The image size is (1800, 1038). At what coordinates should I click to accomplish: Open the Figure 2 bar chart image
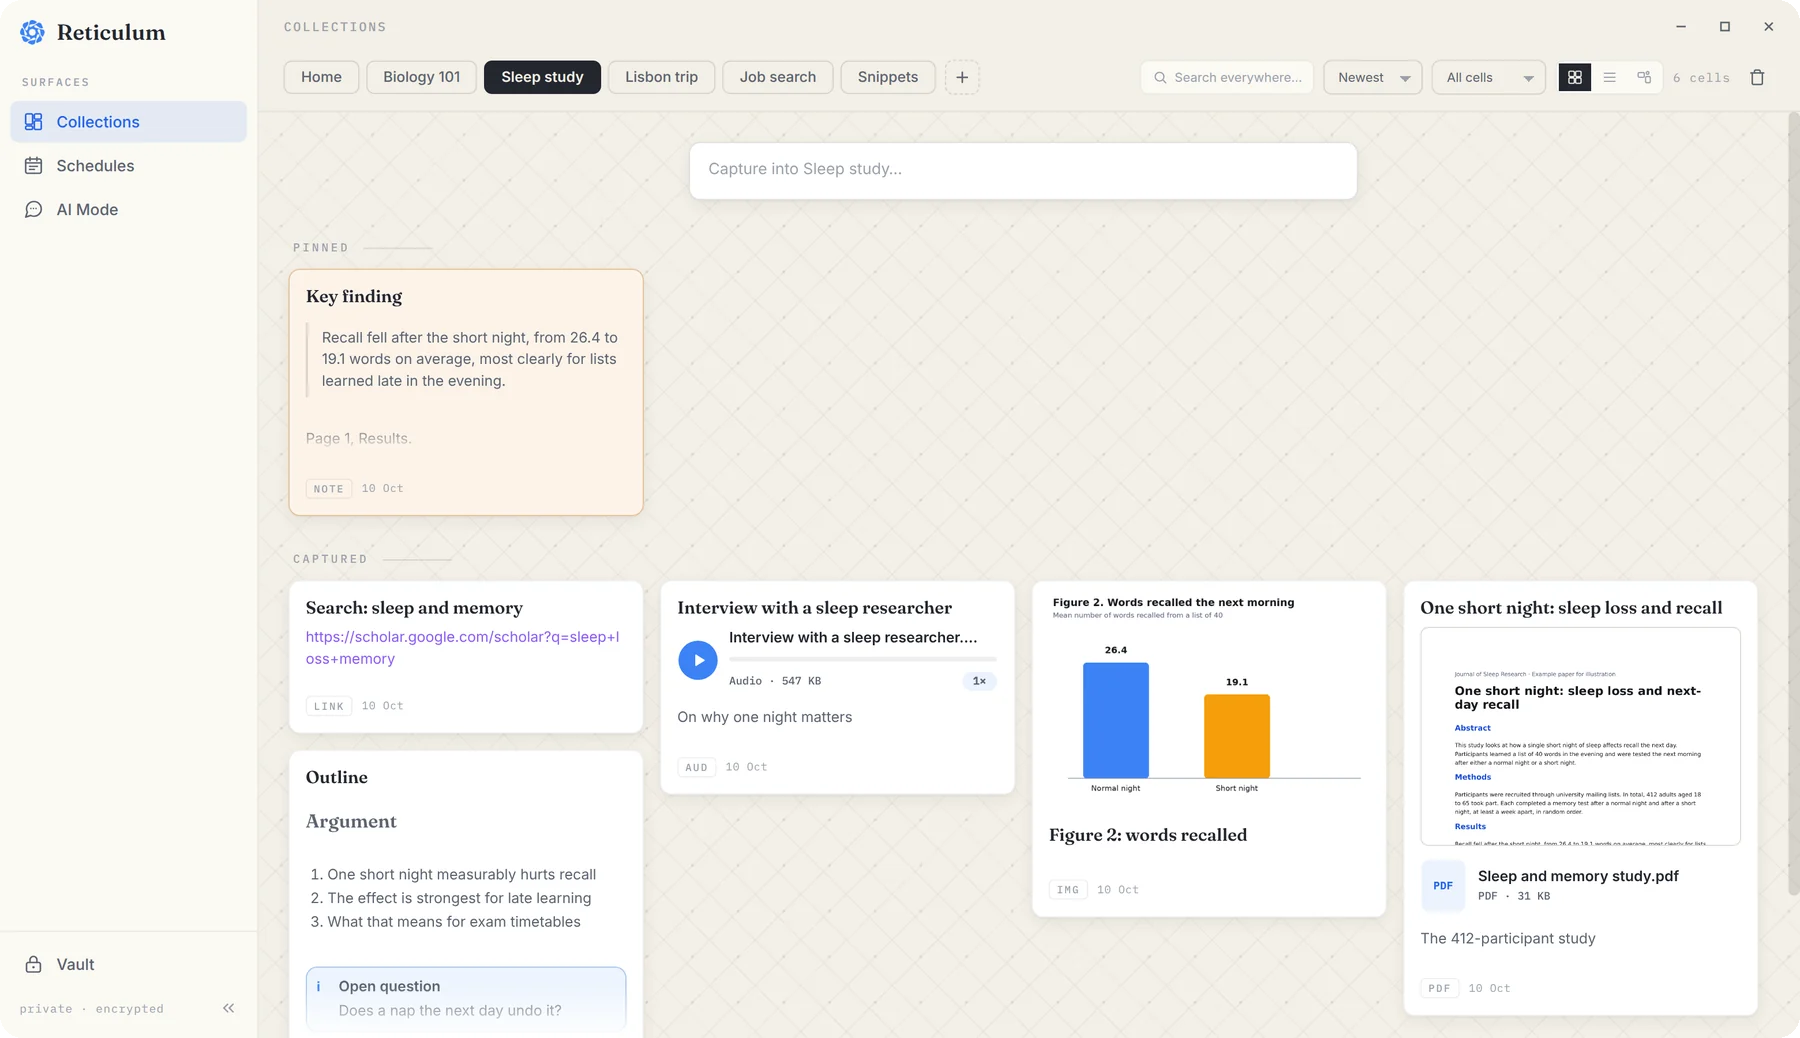[x=1208, y=696]
